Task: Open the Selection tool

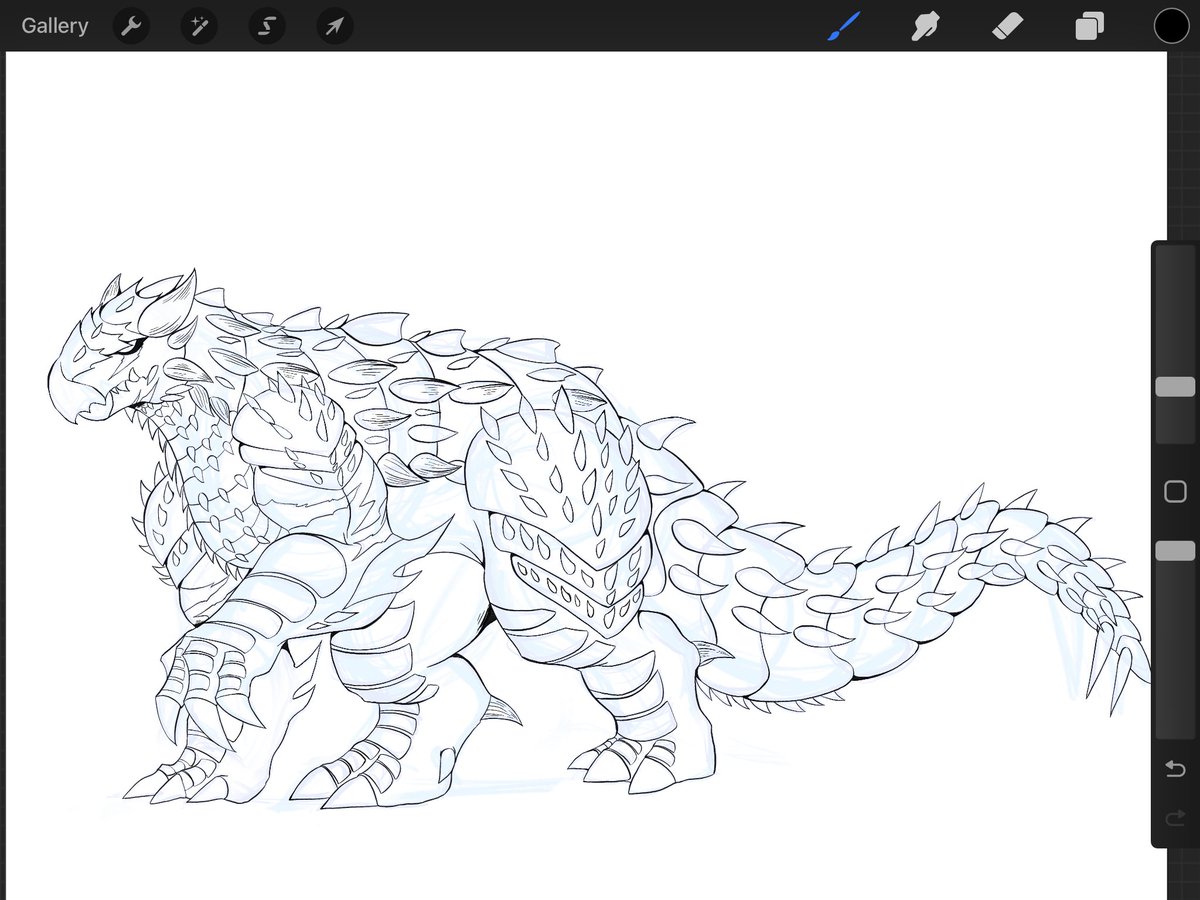Action: pos(267,26)
